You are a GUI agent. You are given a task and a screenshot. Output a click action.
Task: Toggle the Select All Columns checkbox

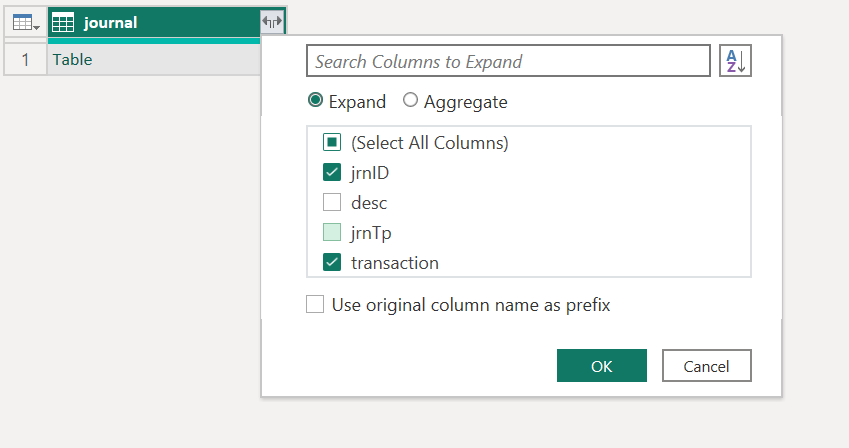pos(333,143)
